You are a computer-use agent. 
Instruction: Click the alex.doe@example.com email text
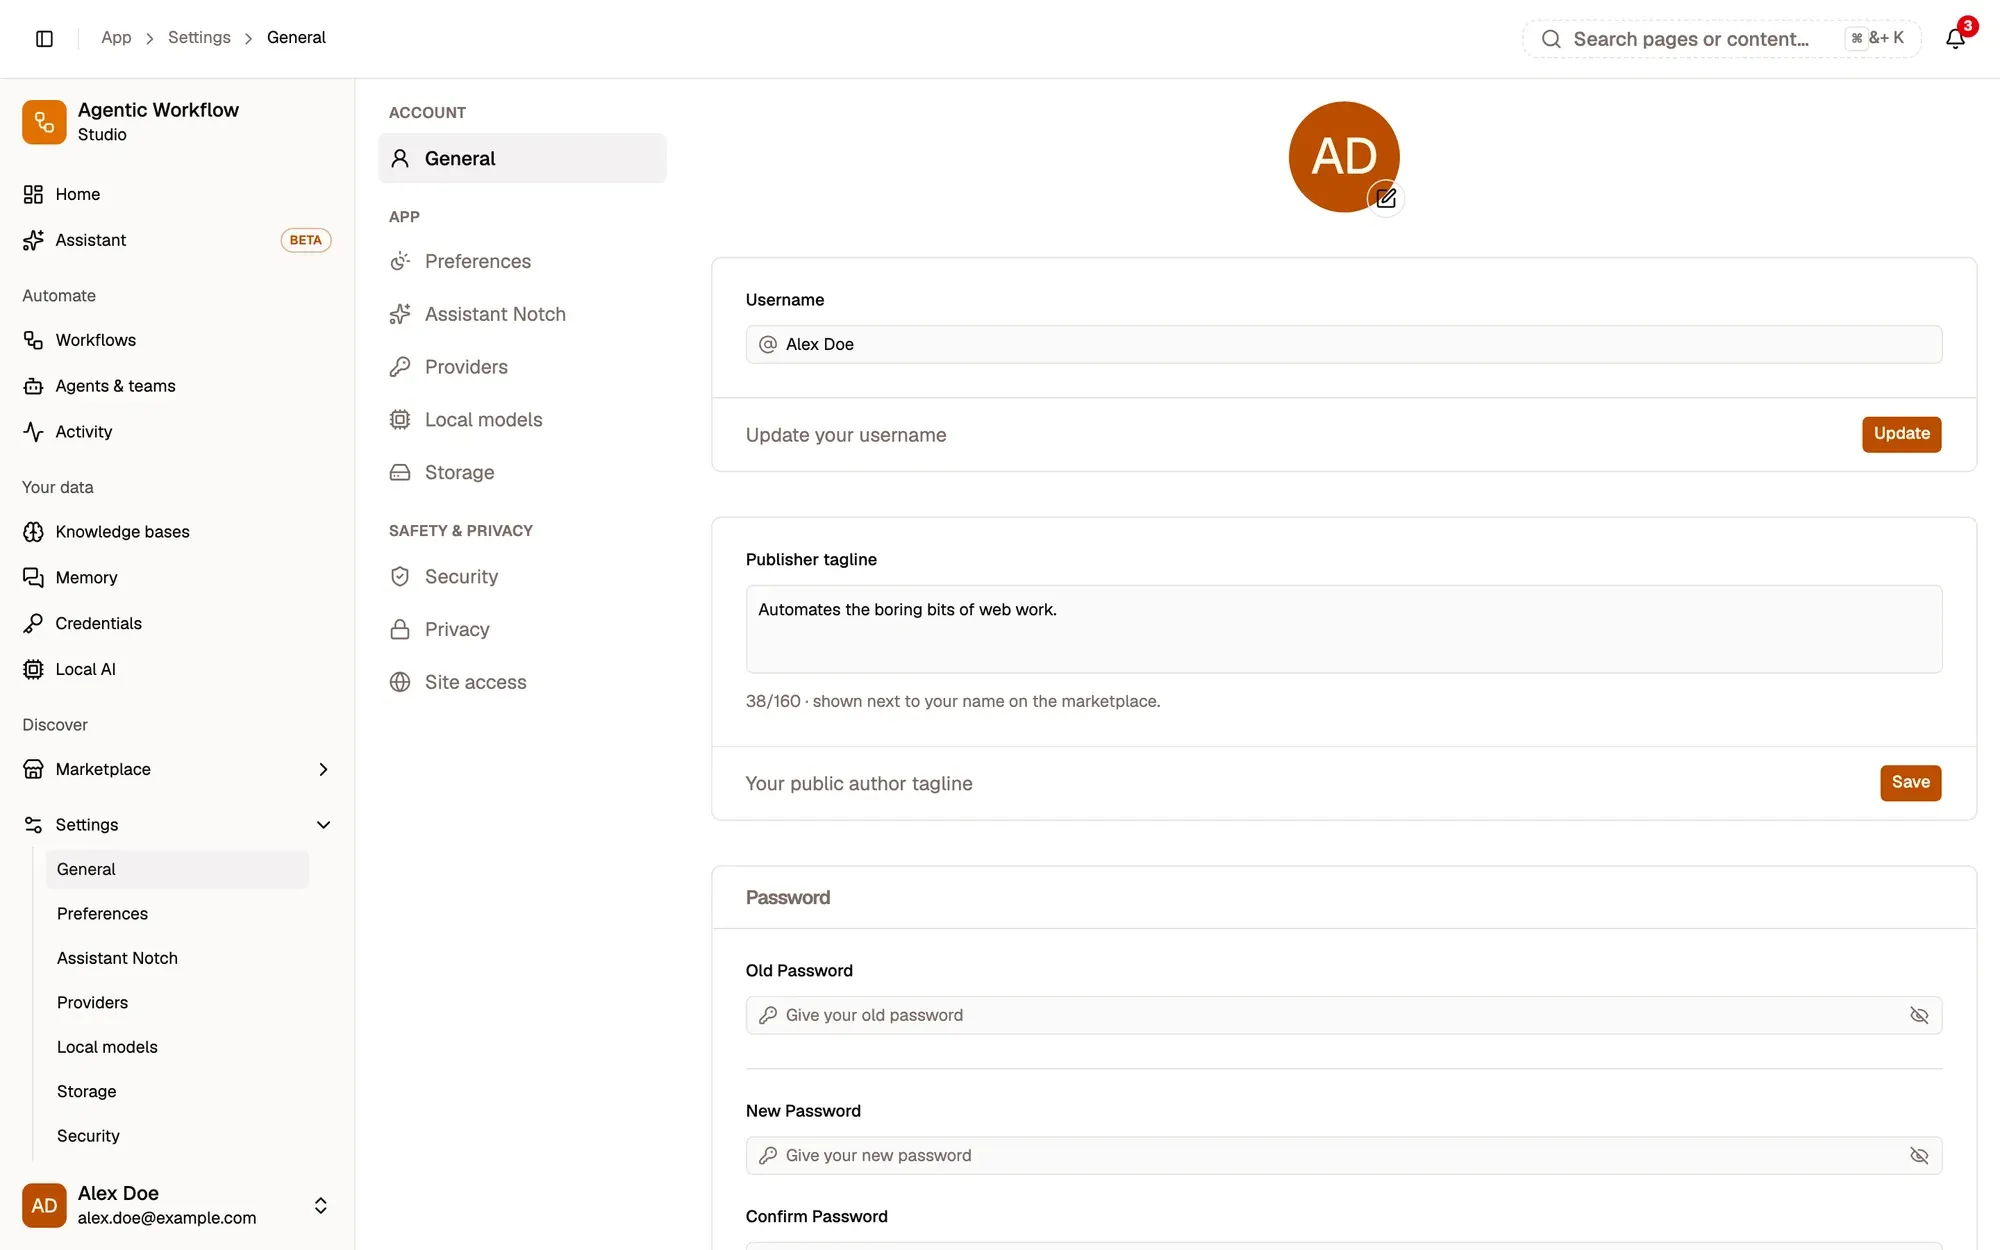tap(167, 1218)
